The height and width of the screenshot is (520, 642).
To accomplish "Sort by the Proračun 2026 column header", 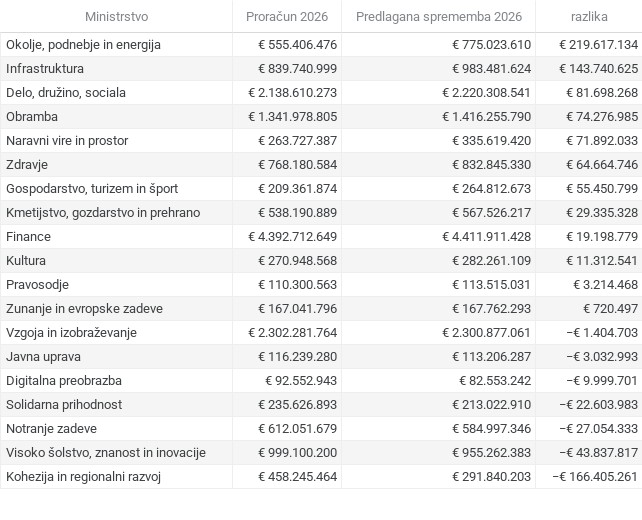I will coord(286,17).
